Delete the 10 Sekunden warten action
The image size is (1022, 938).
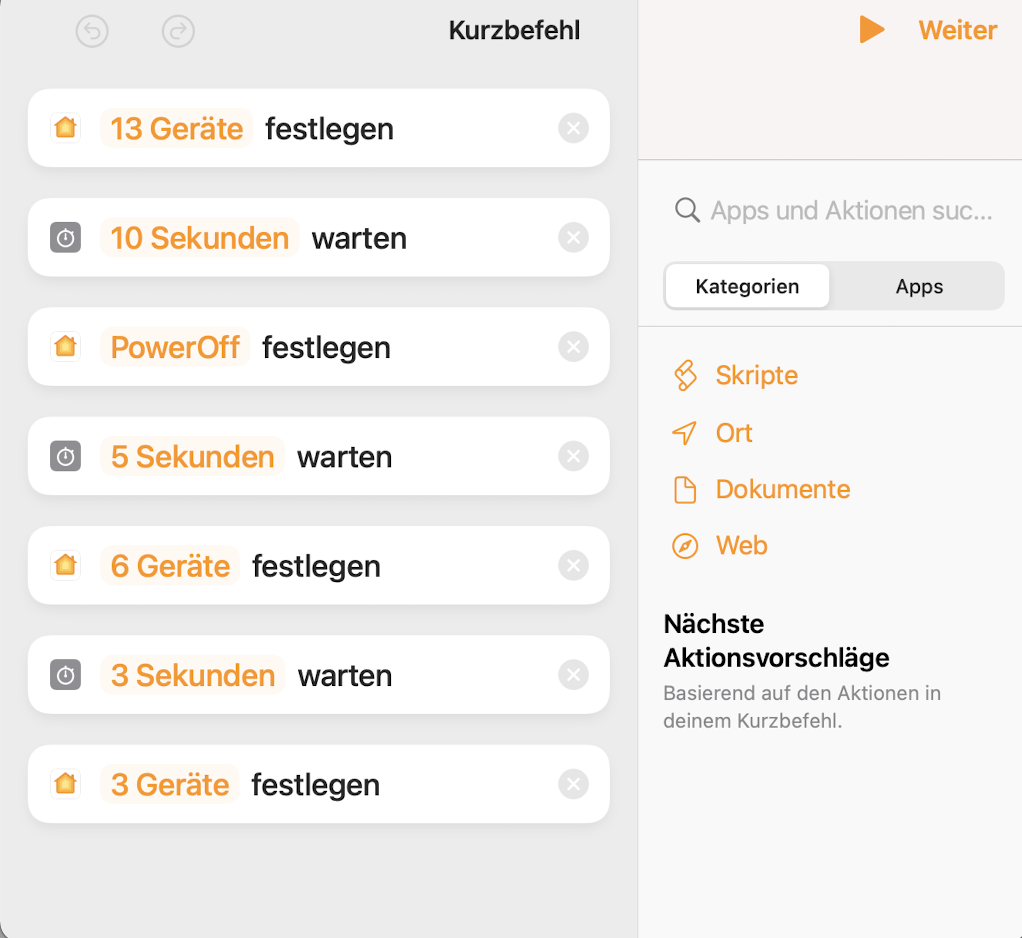573,238
